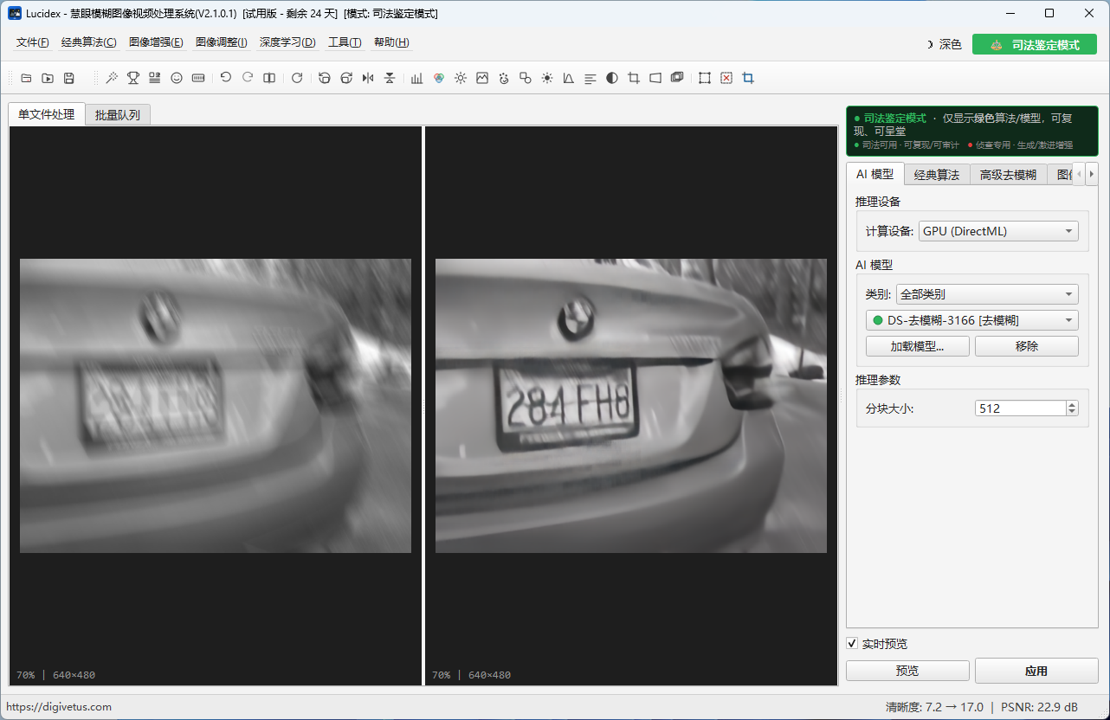The width and height of the screenshot is (1110, 720).
Task: Open the 类别 全部类别 dropdown
Action: click(x=987, y=294)
